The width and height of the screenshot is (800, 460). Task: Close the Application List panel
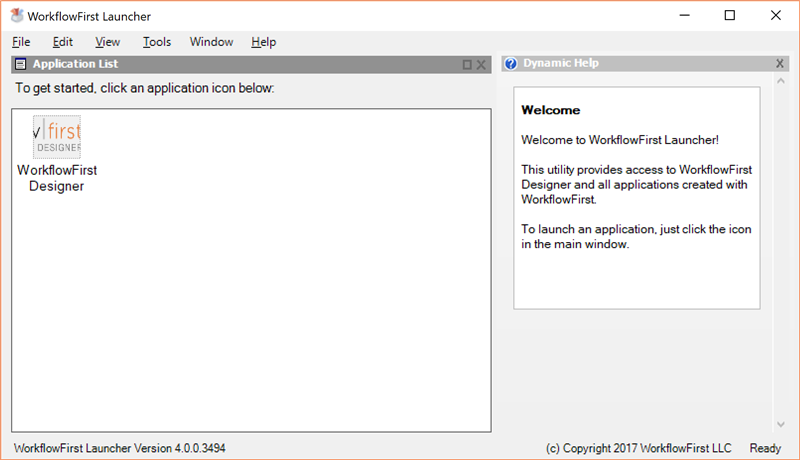click(x=481, y=65)
